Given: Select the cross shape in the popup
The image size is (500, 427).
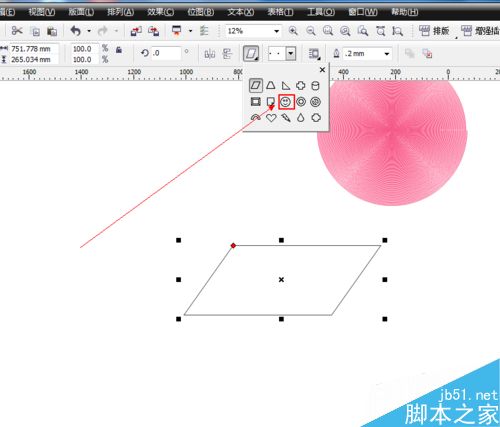Looking at the screenshot, I should (x=301, y=85).
